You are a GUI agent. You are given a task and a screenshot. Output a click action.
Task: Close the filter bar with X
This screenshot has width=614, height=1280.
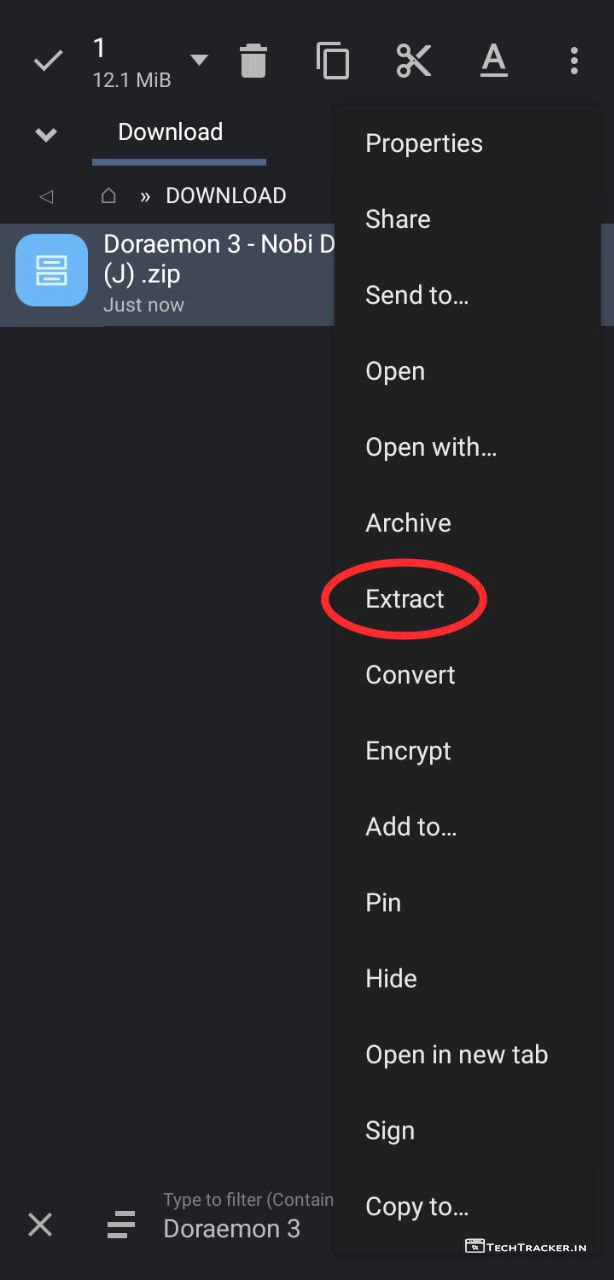(x=40, y=1224)
